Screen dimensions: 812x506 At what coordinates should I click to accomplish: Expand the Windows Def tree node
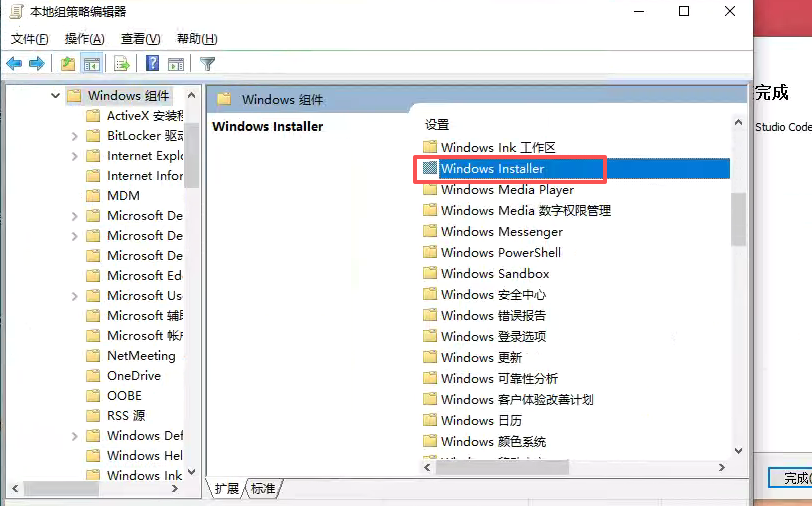[x=75, y=436]
